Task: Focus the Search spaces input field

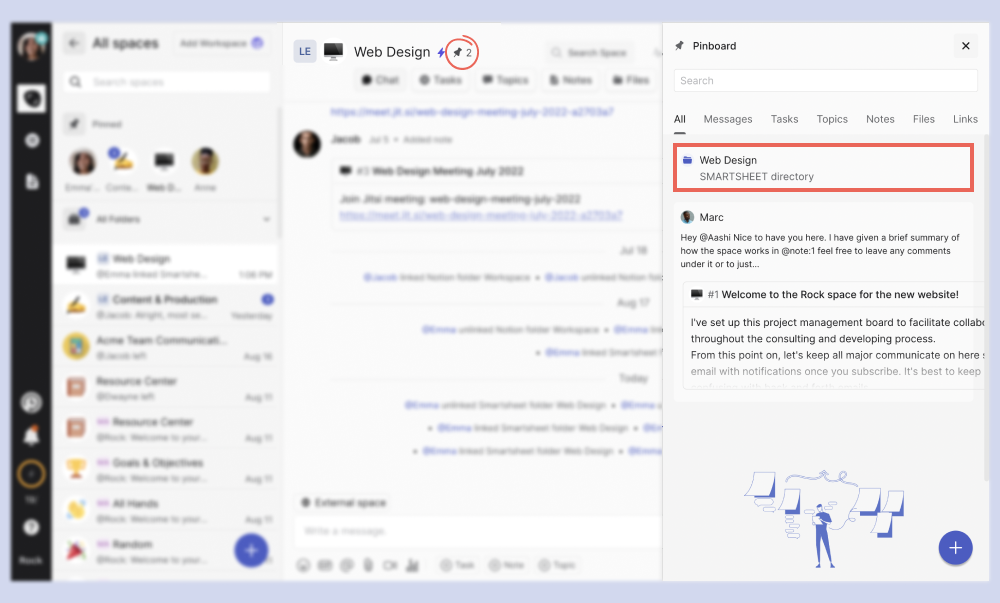Action: pyautogui.click(x=167, y=82)
